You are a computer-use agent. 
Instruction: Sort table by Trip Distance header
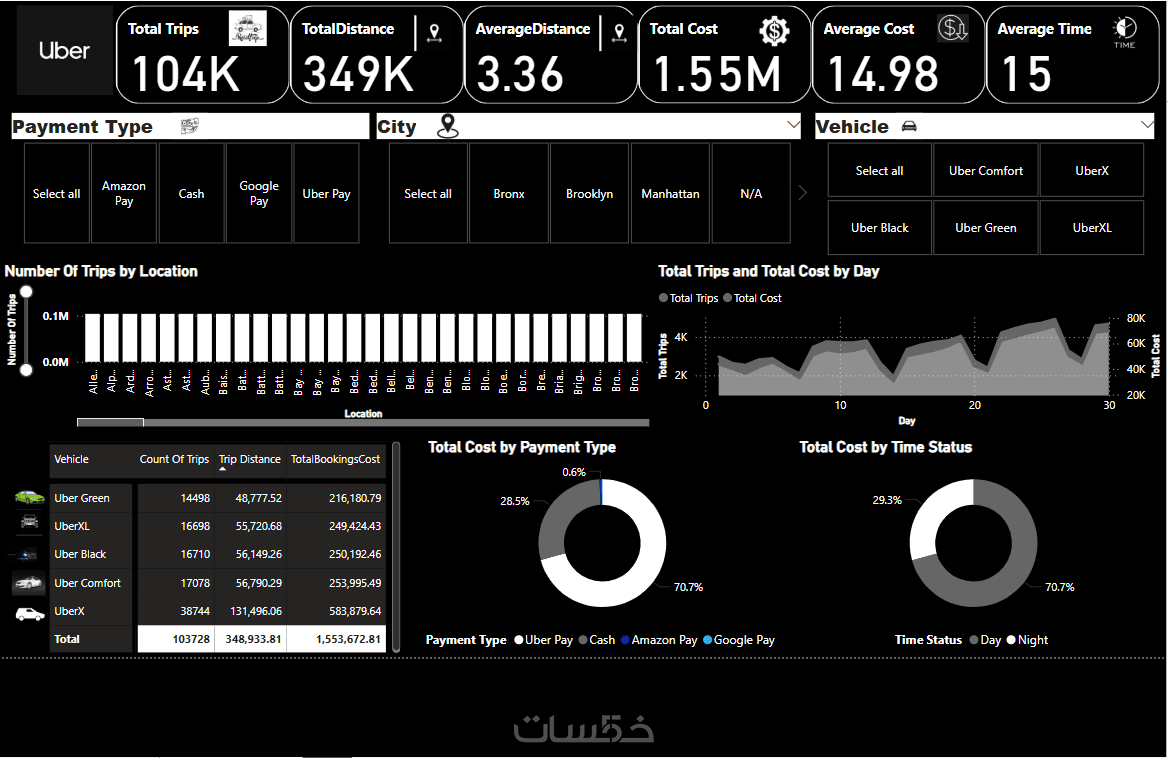point(250,459)
